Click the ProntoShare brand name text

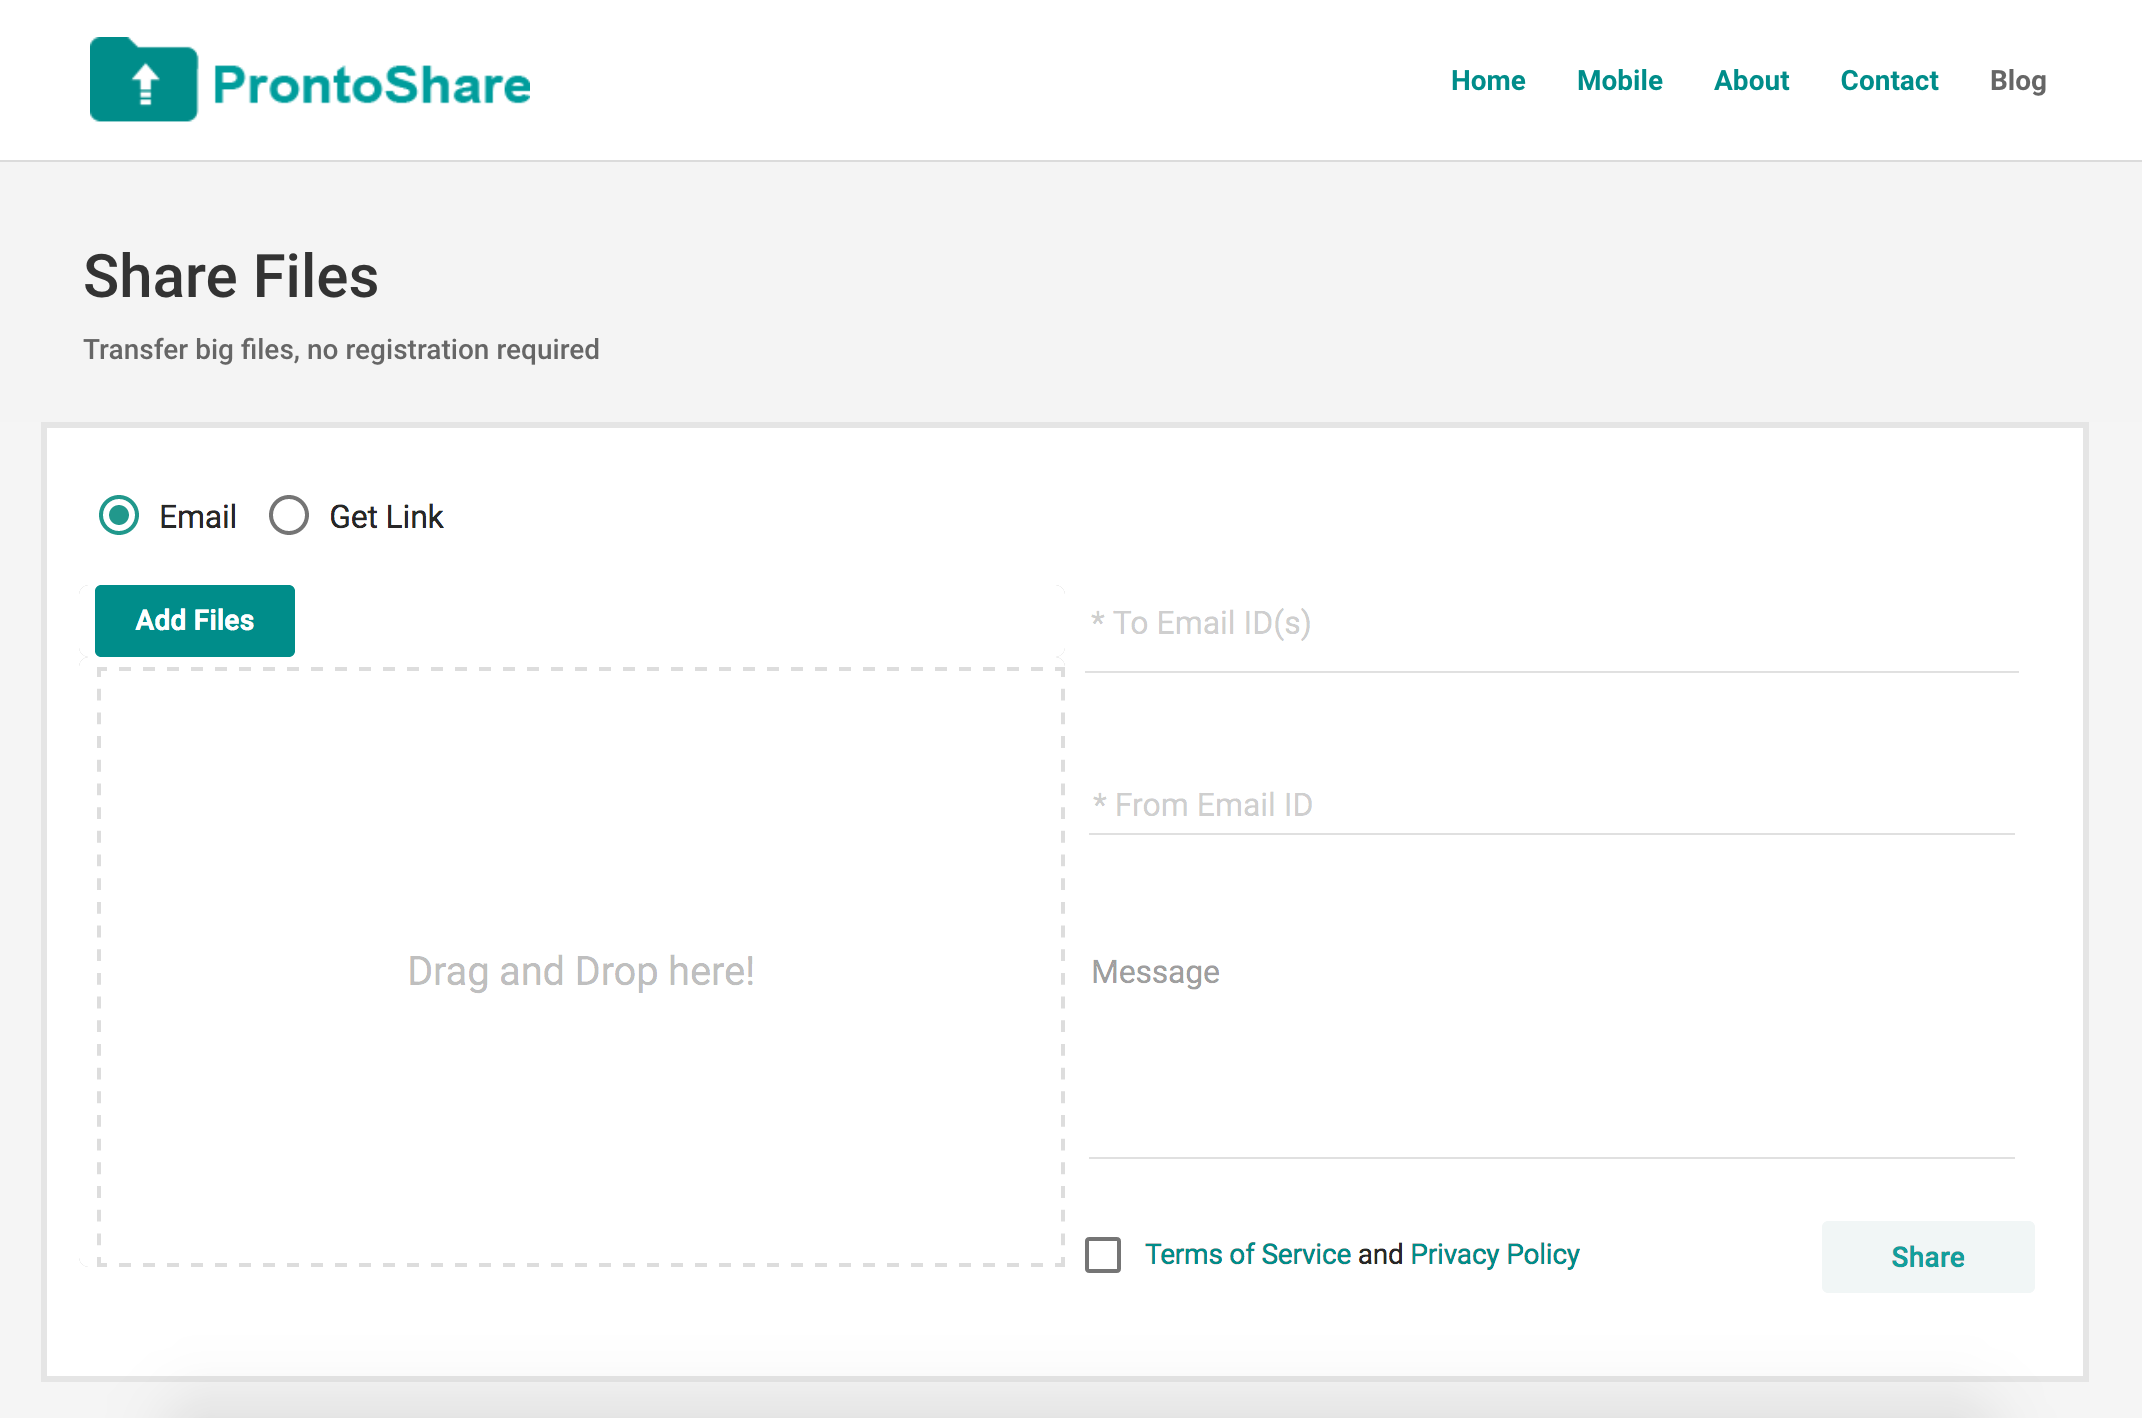tap(371, 85)
